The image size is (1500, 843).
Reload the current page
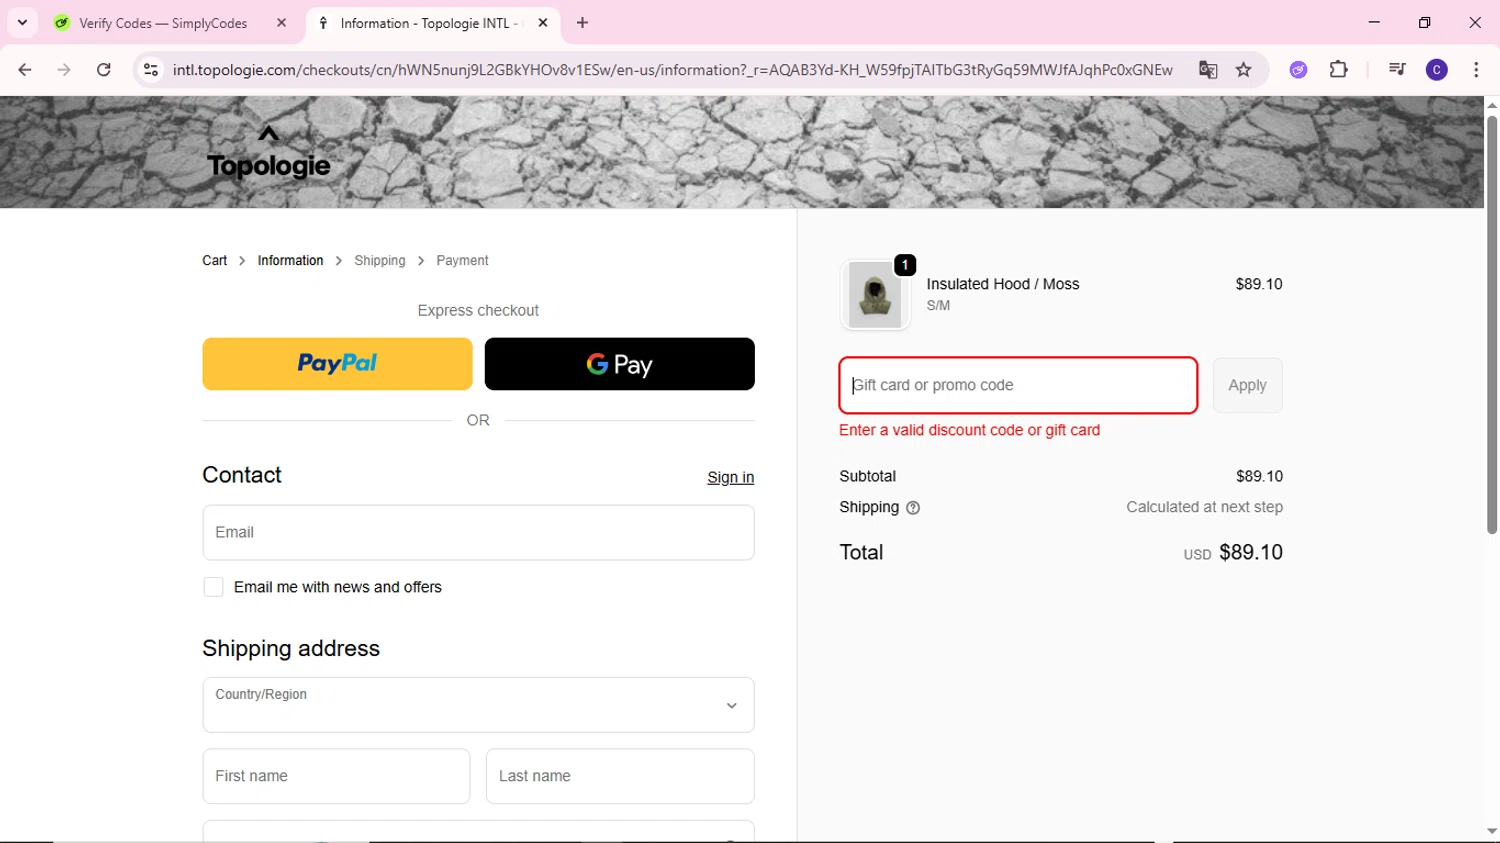104,70
